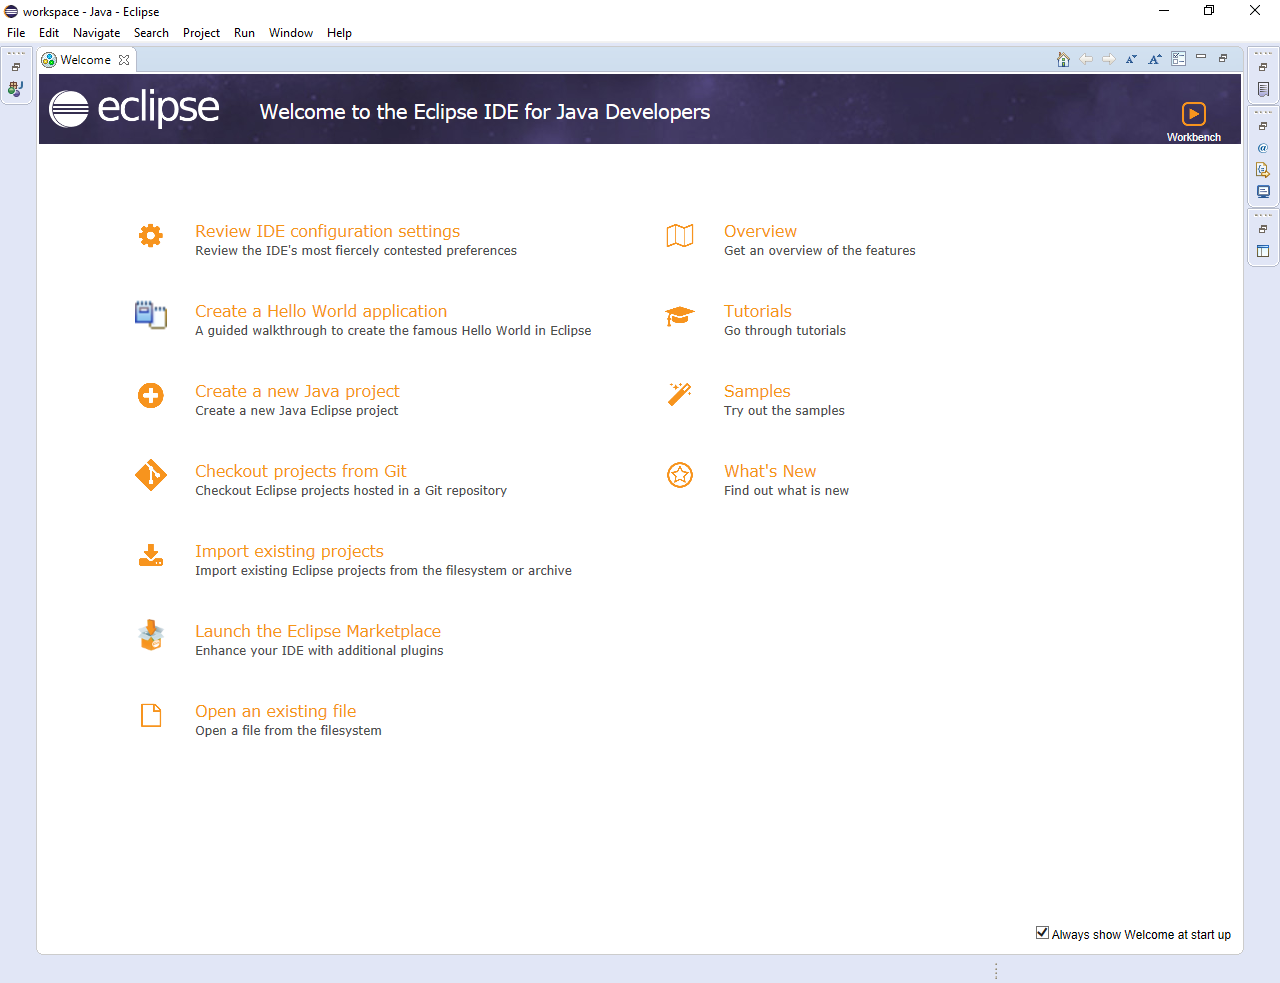Image resolution: width=1280 pixels, height=983 pixels.
Task: Open the Javadoc view via the @ icon
Action: point(1263,148)
